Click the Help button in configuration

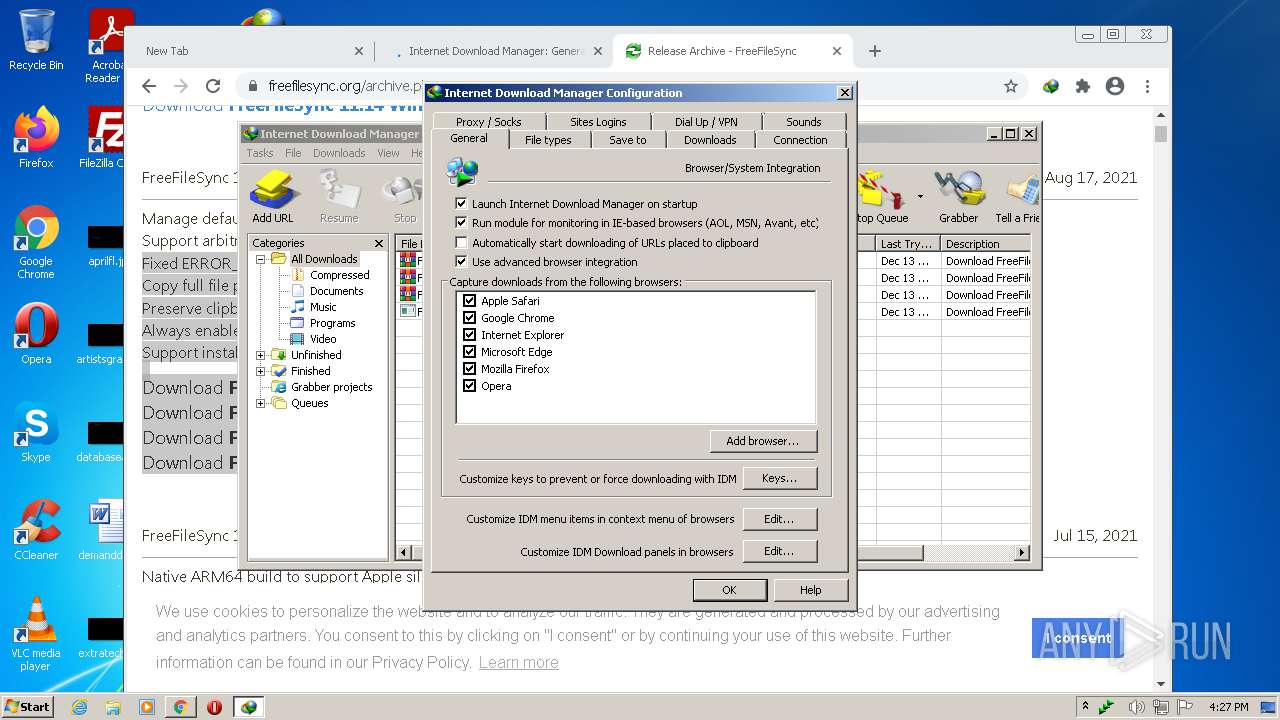(x=811, y=590)
